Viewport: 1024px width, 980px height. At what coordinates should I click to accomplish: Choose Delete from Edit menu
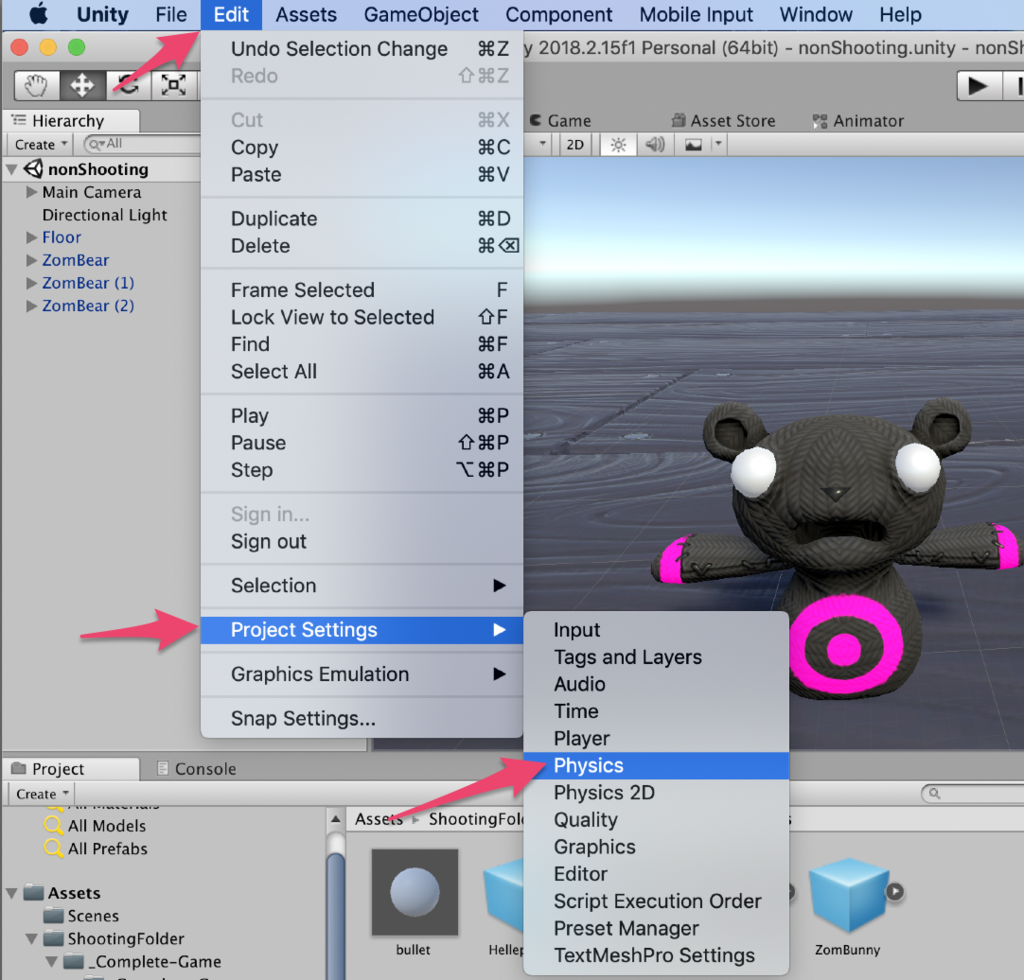[362, 246]
